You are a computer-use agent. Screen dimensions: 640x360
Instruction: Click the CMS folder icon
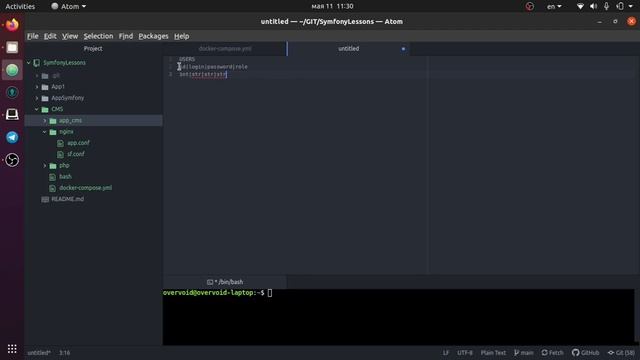(45, 109)
